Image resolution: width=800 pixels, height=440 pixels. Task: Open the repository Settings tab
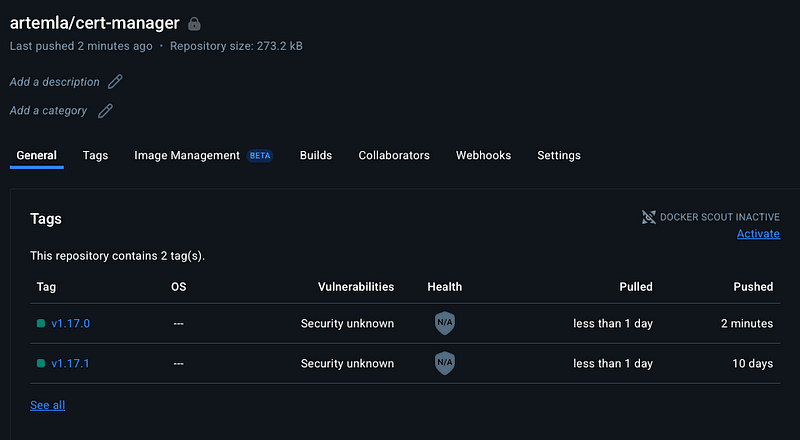559,155
